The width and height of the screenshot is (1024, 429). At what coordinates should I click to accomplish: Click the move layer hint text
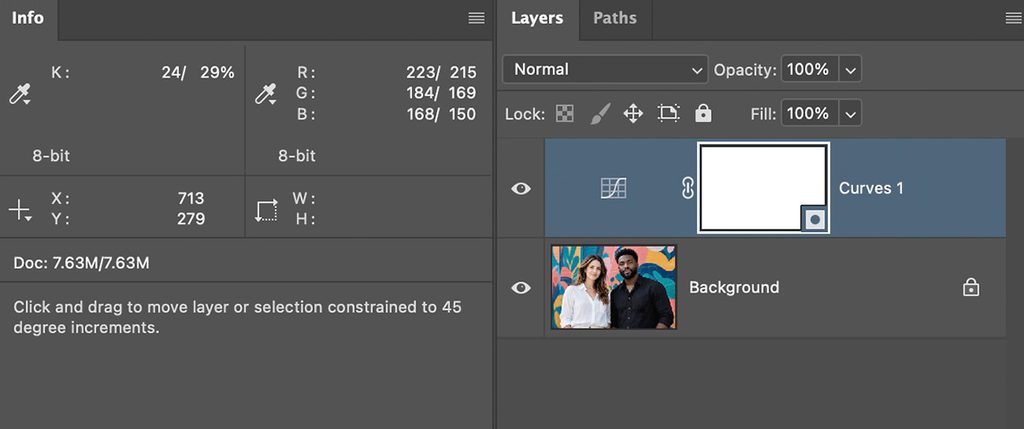pyautogui.click(x=238, y=317)
